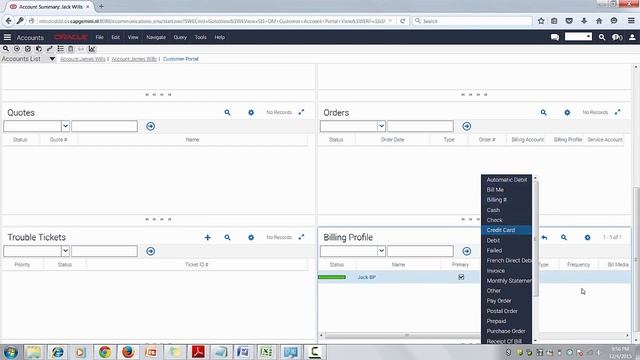The image size is (640, 360).
Task: Select Invoice from the list
Action: click(506, 271)
